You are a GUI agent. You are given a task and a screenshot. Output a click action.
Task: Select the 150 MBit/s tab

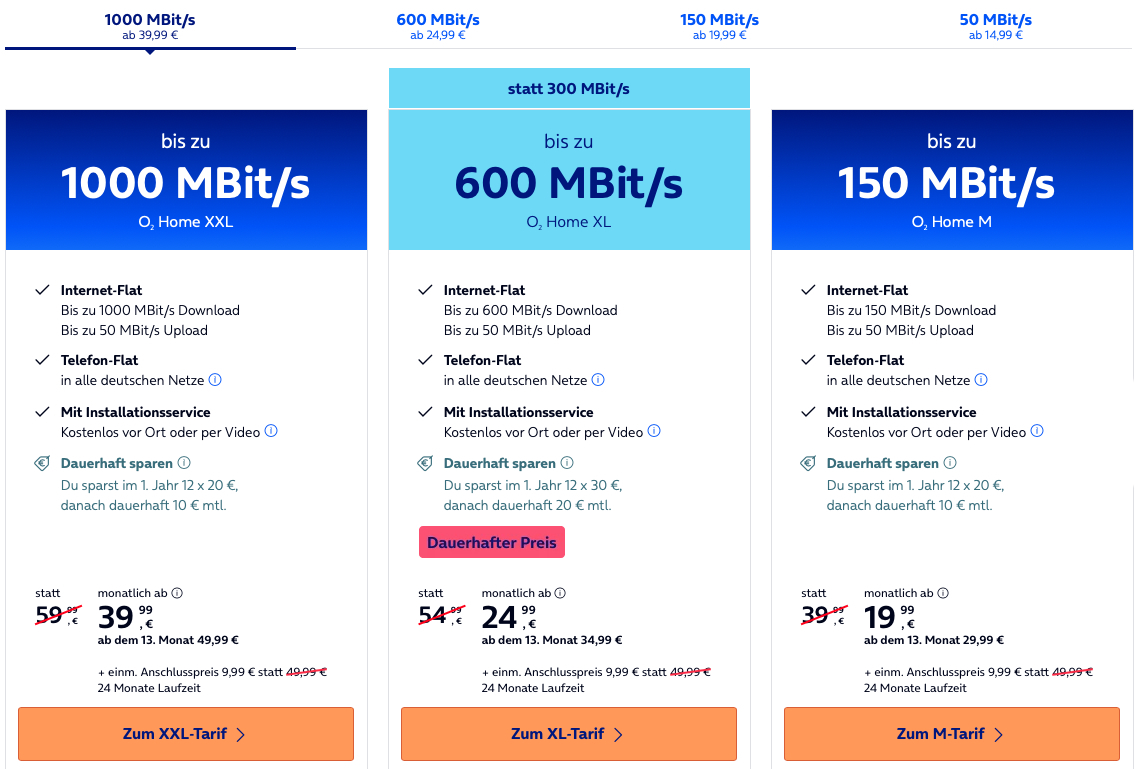(719, 26)
